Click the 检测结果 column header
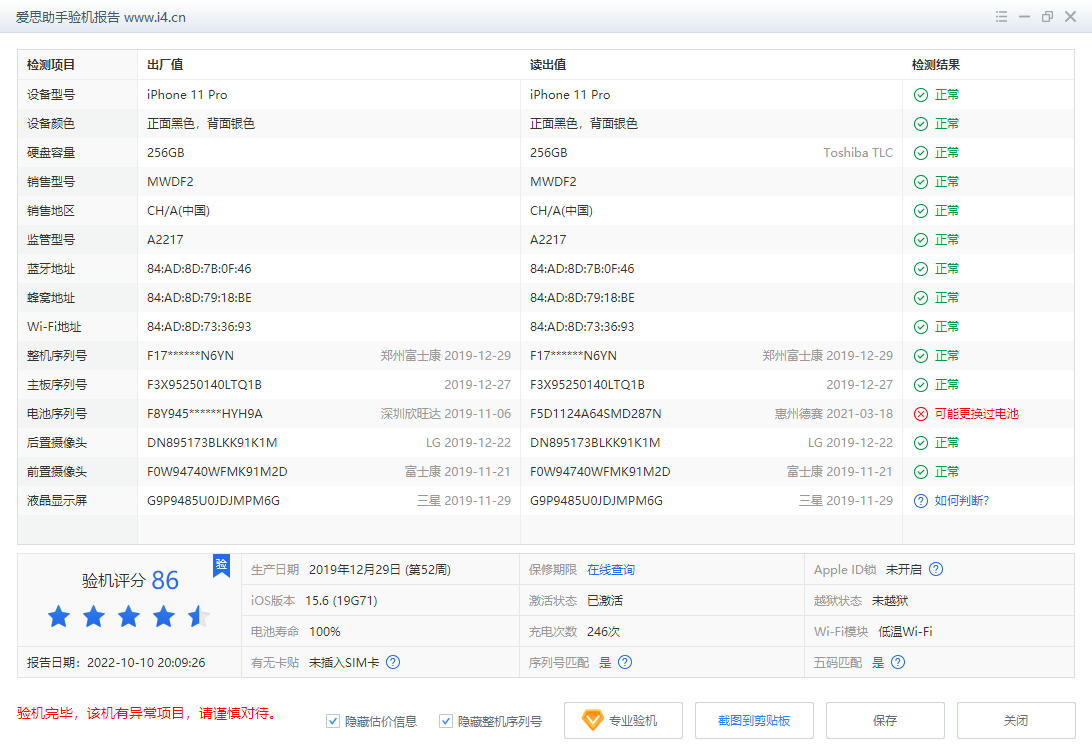 (x=936, y=65)
